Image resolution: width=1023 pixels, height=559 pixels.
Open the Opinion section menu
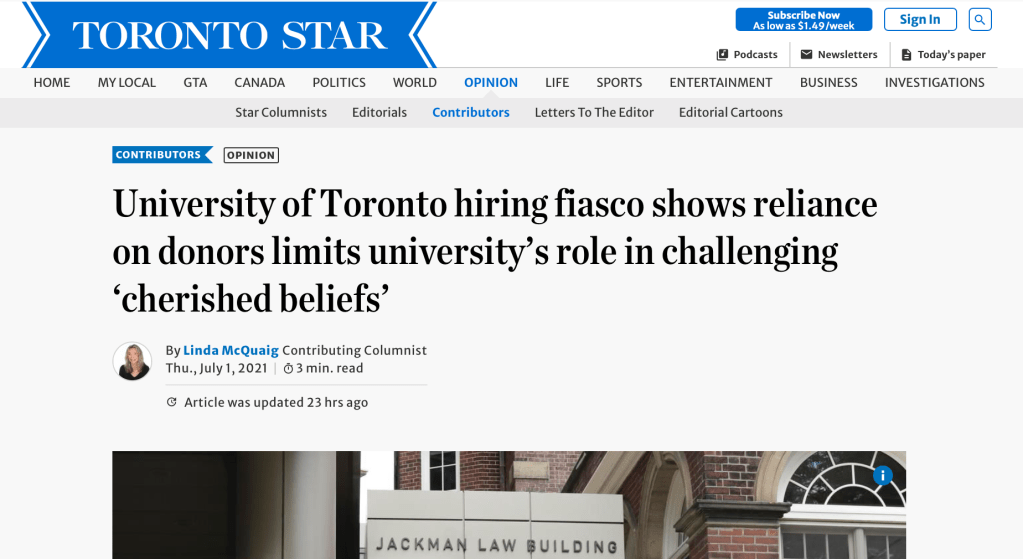[490, 83]
